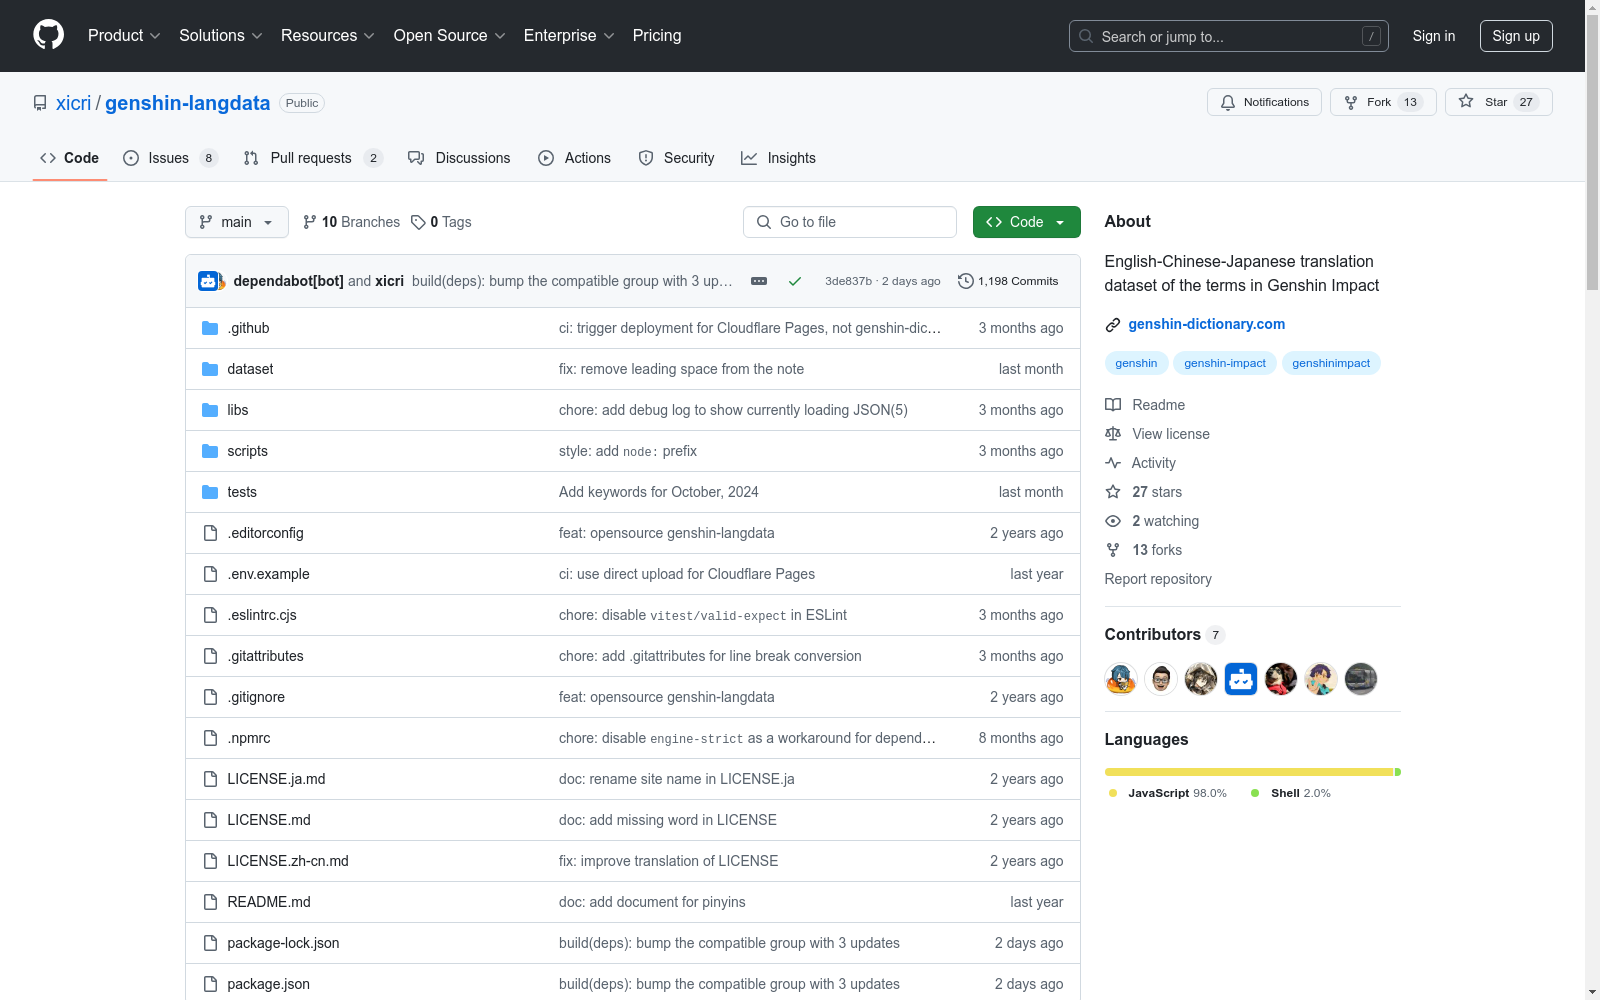Open the main branch selector dropdown
This screenshot has height=1000, width=1600.
(x=237, y=222)
